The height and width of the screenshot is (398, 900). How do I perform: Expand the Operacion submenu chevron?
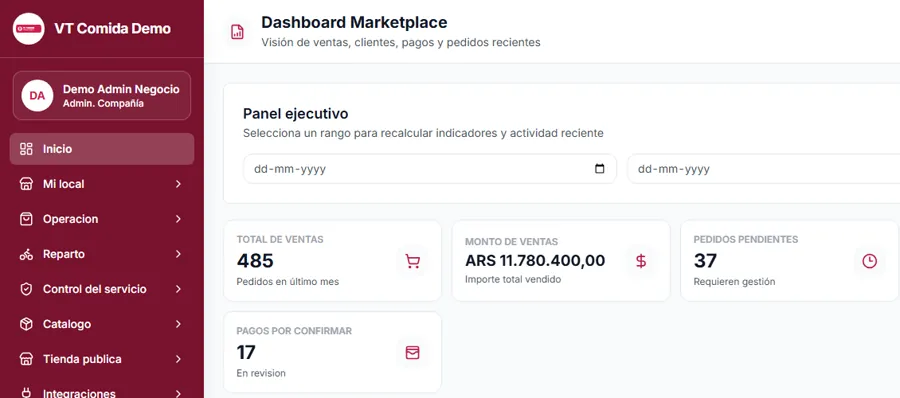coord(178,219)
